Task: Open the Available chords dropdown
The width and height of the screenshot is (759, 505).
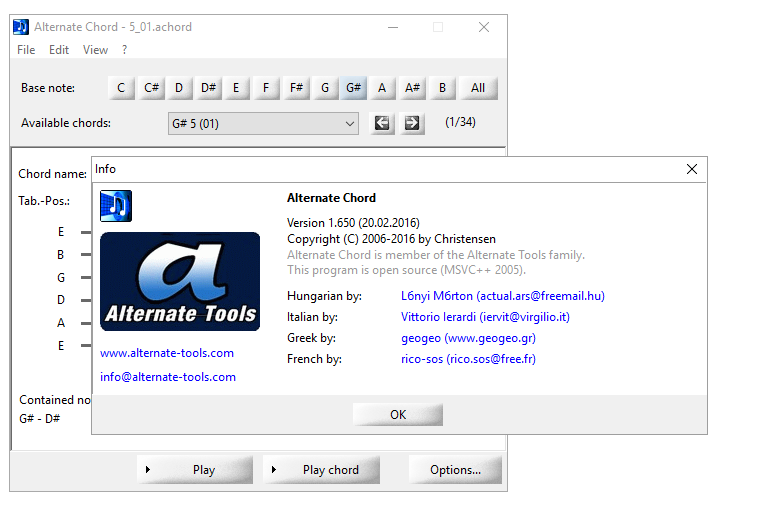Action: pyautogui.click(x=263, y=123)
